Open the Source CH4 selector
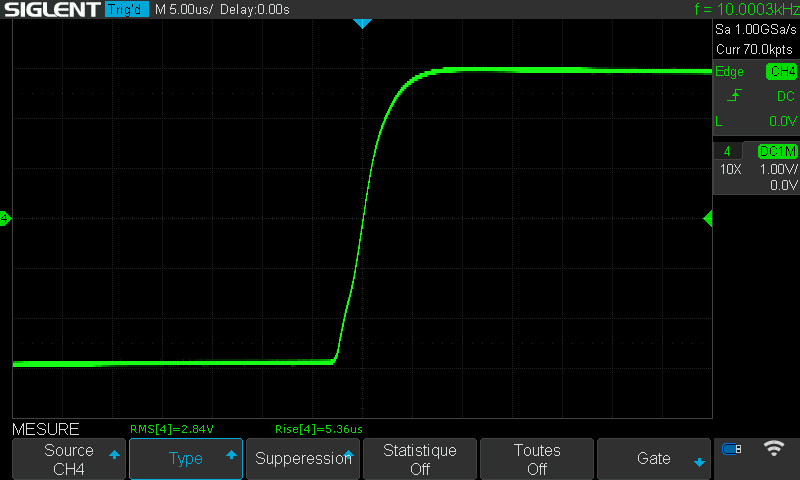Screen dimensions: 800x480 tap(69, 459)
